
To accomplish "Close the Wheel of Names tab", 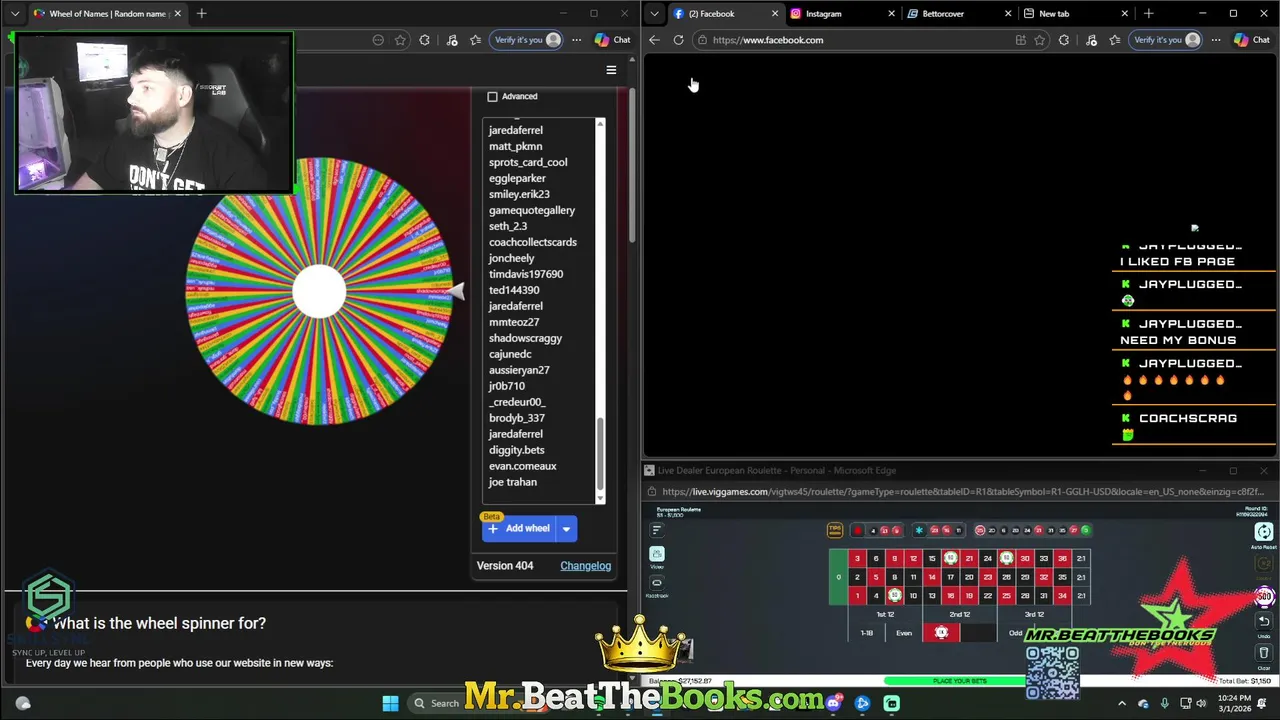I will [x=177, y=14].
